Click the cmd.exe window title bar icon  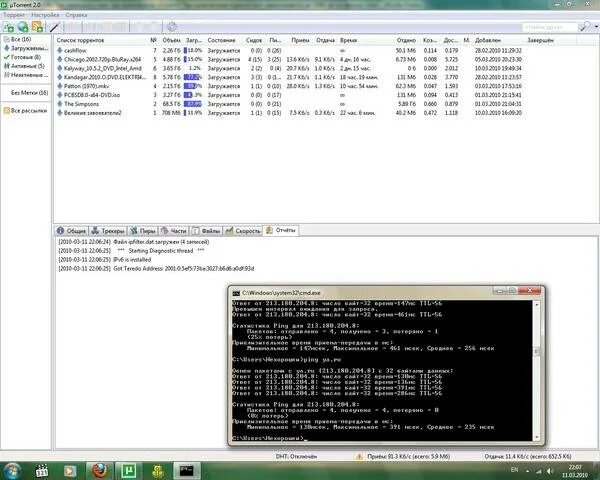pos(236,293)
